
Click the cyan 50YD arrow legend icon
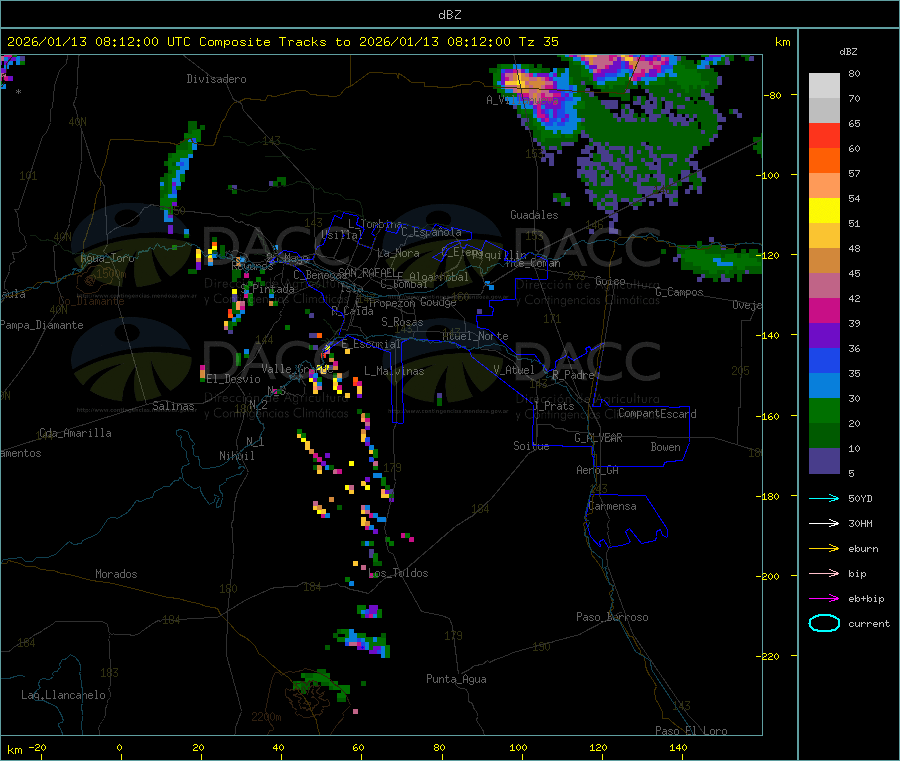(x=824, y=498)
